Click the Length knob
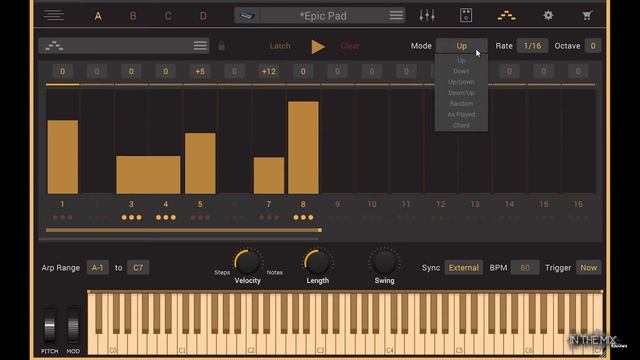This screenshot has height=360, width=640. point(318,262)
